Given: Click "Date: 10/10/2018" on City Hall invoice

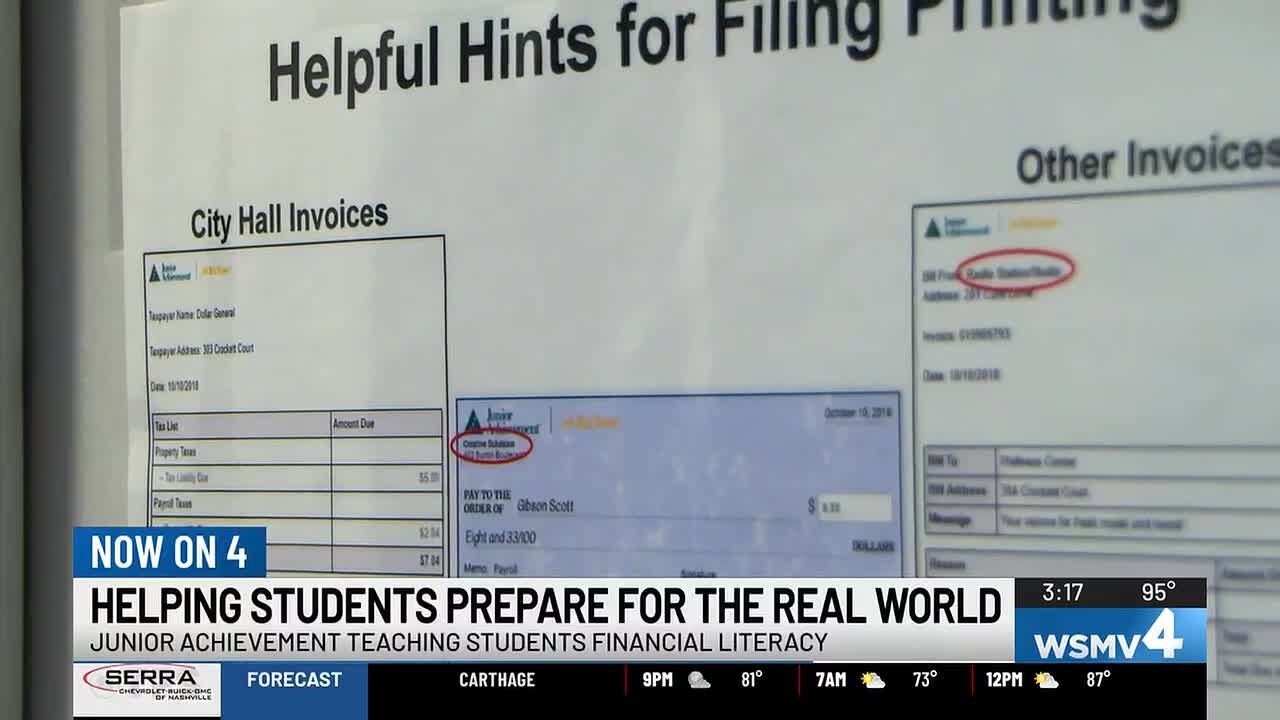Looking at the screenshot, I should click(x=174, y=386).
